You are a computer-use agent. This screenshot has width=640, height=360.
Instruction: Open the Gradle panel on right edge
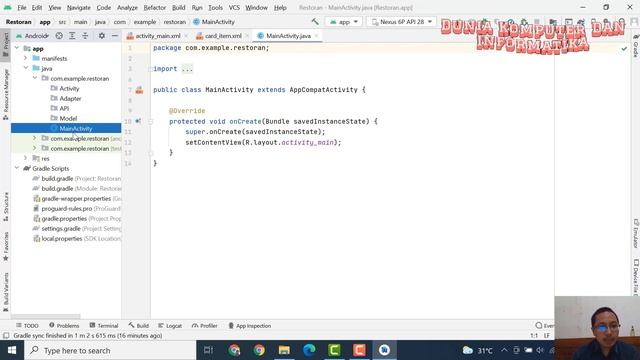(636, 46)
